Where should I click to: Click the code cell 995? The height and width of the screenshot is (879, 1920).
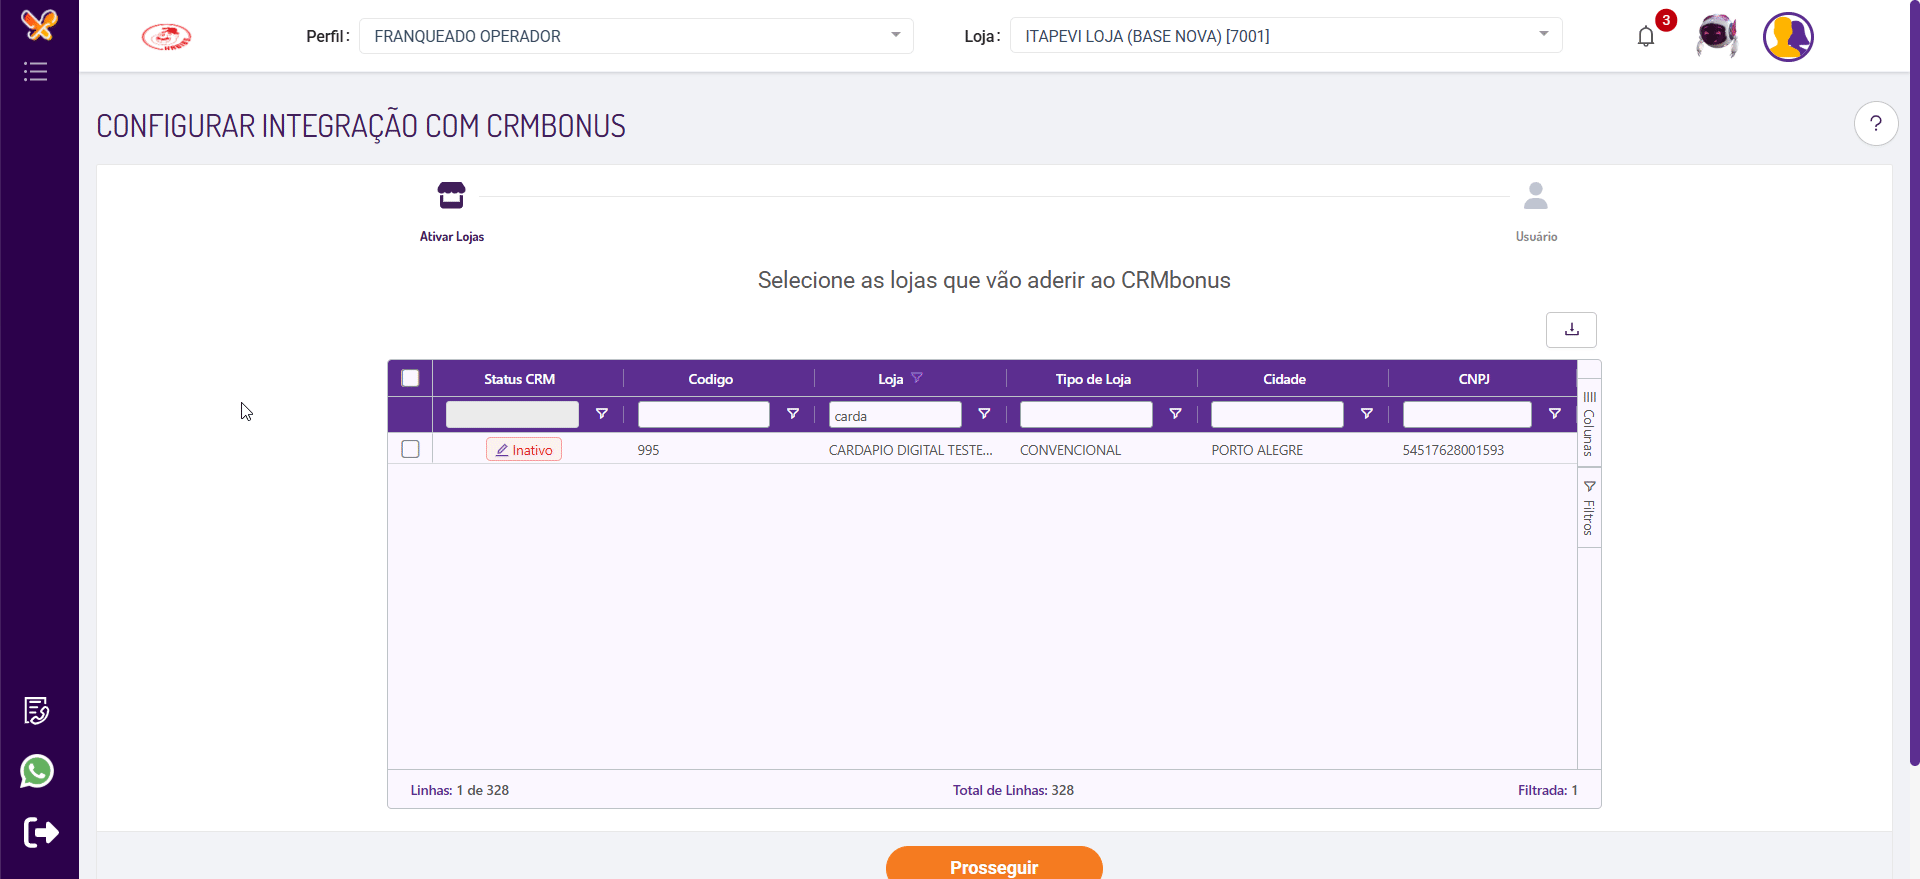(648, 450)
